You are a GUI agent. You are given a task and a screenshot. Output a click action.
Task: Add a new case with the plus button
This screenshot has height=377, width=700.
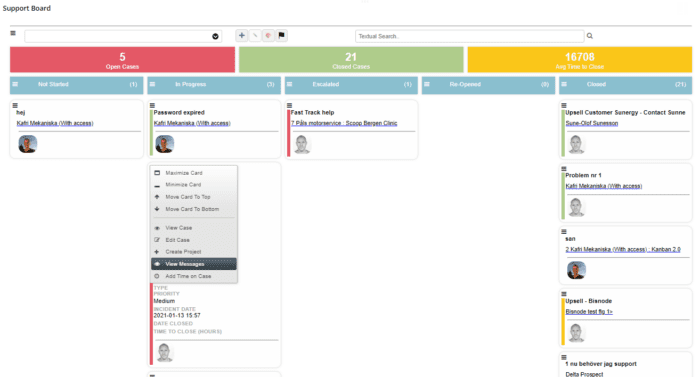[x=242, y=35]
